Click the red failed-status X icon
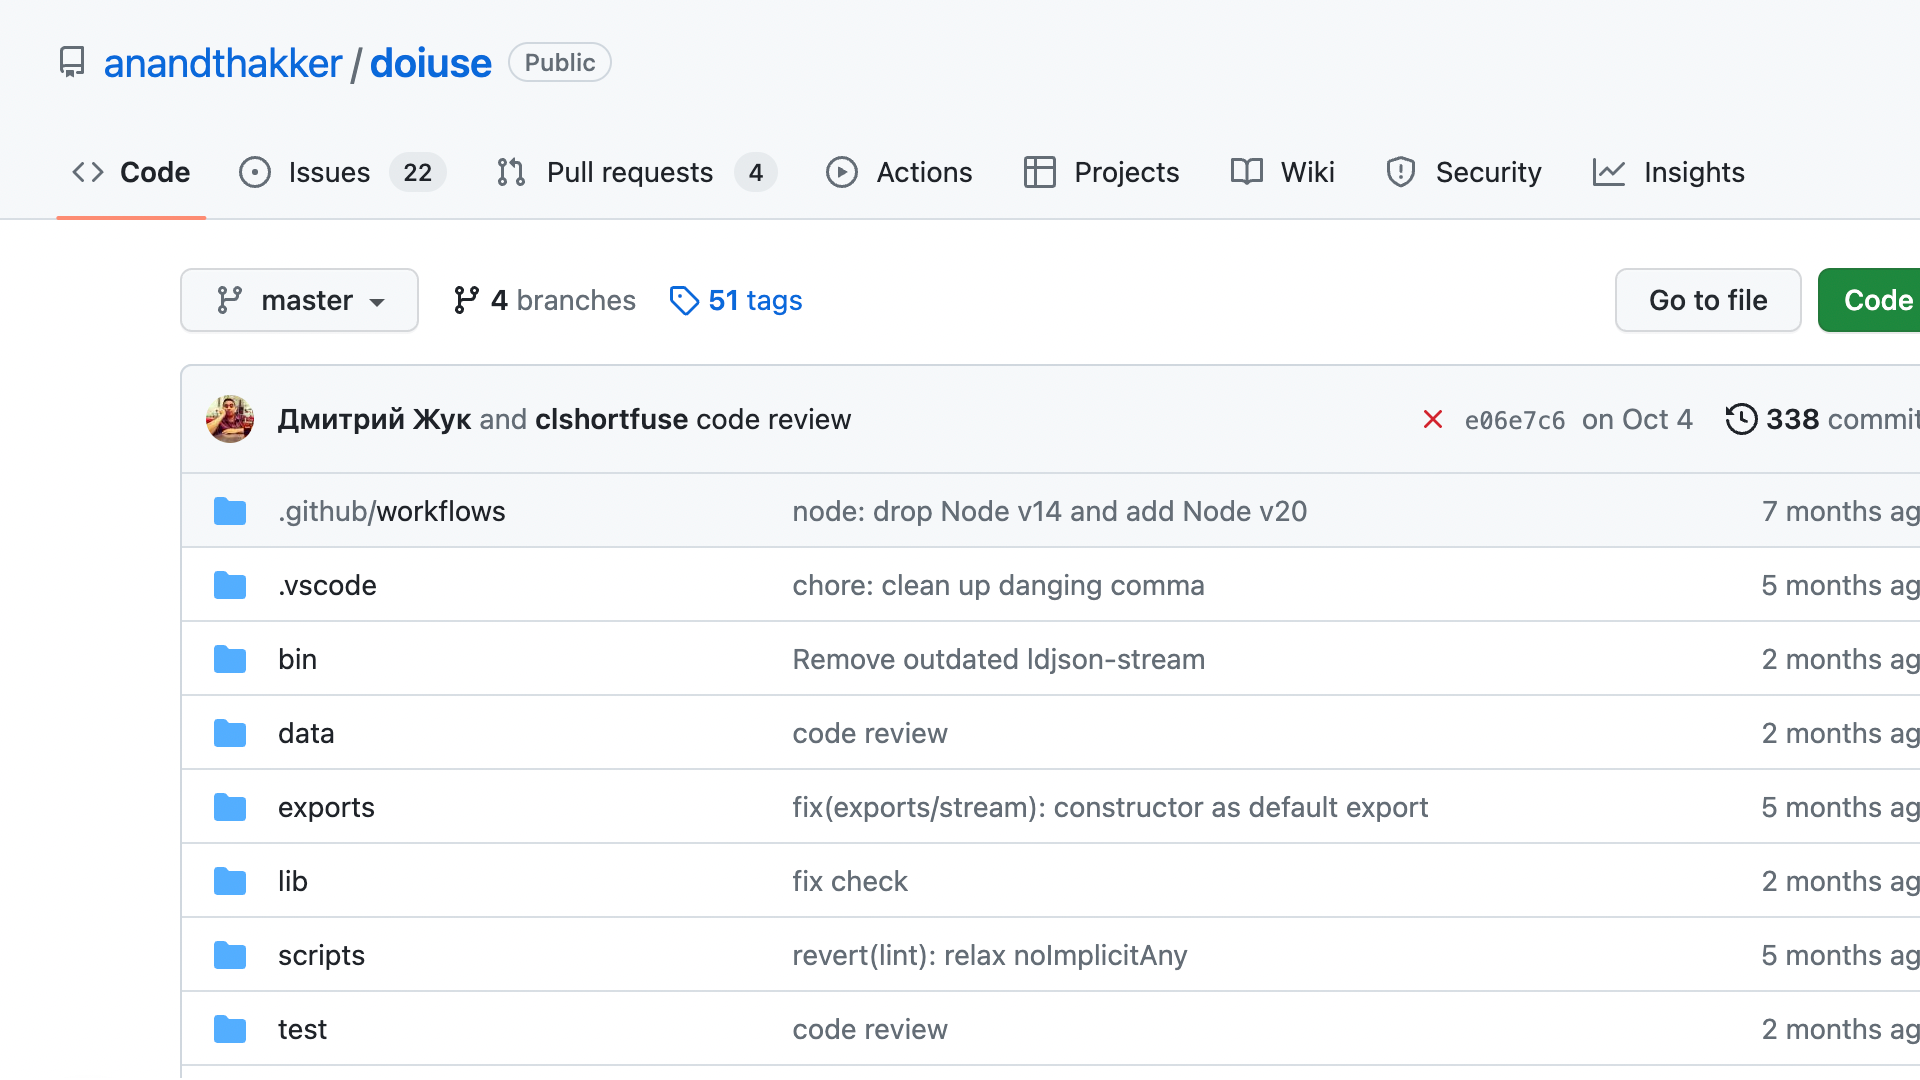Screen dimensions: 1920x1080 1432,419
